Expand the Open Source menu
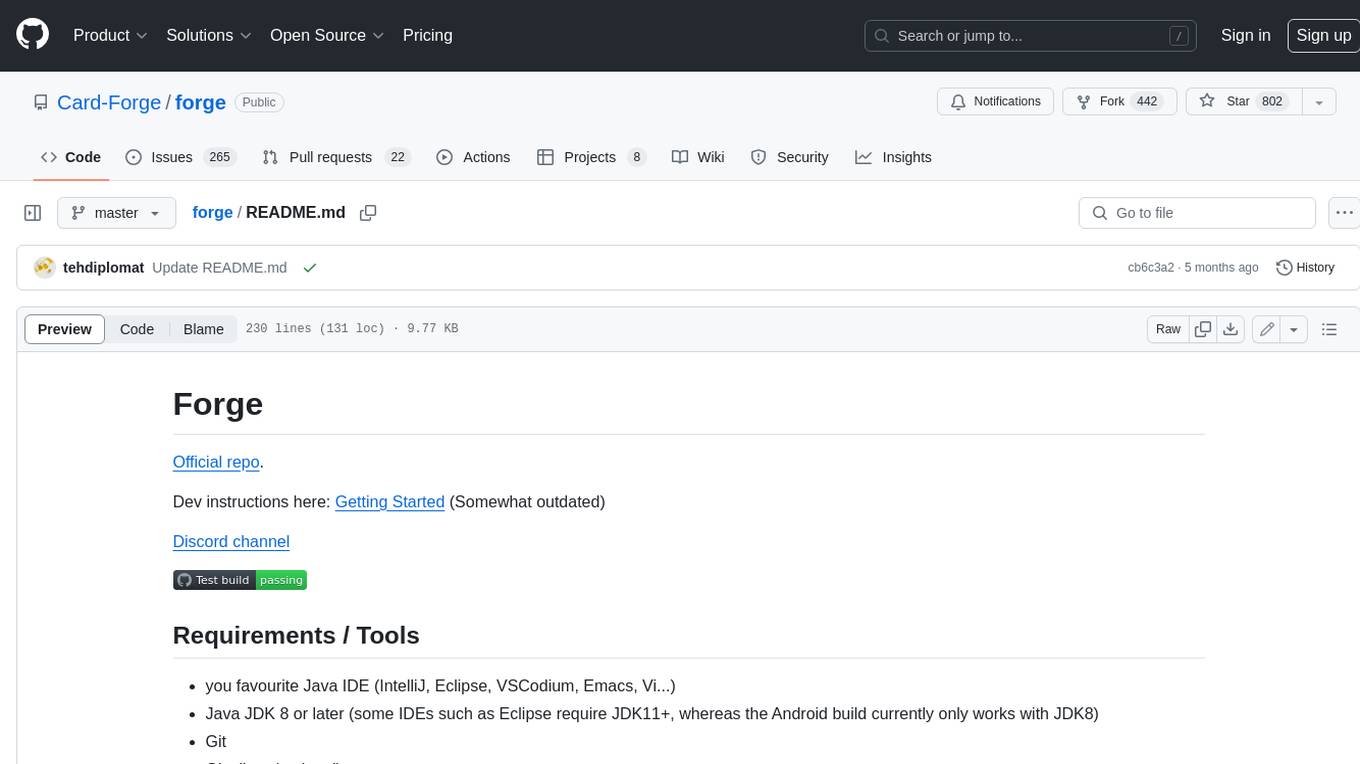 pyautogui.click(x=327, y=35)
